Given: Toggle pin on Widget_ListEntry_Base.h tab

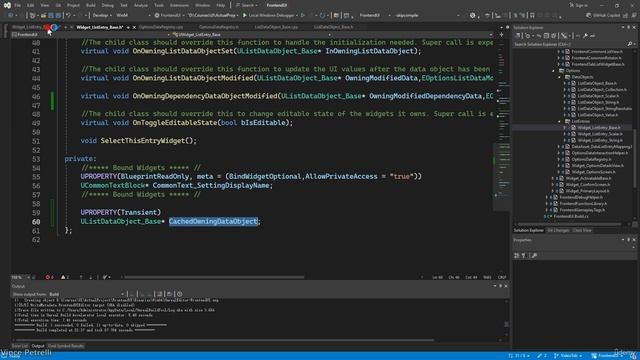Looking at the screenshot, I should point(128,27).
